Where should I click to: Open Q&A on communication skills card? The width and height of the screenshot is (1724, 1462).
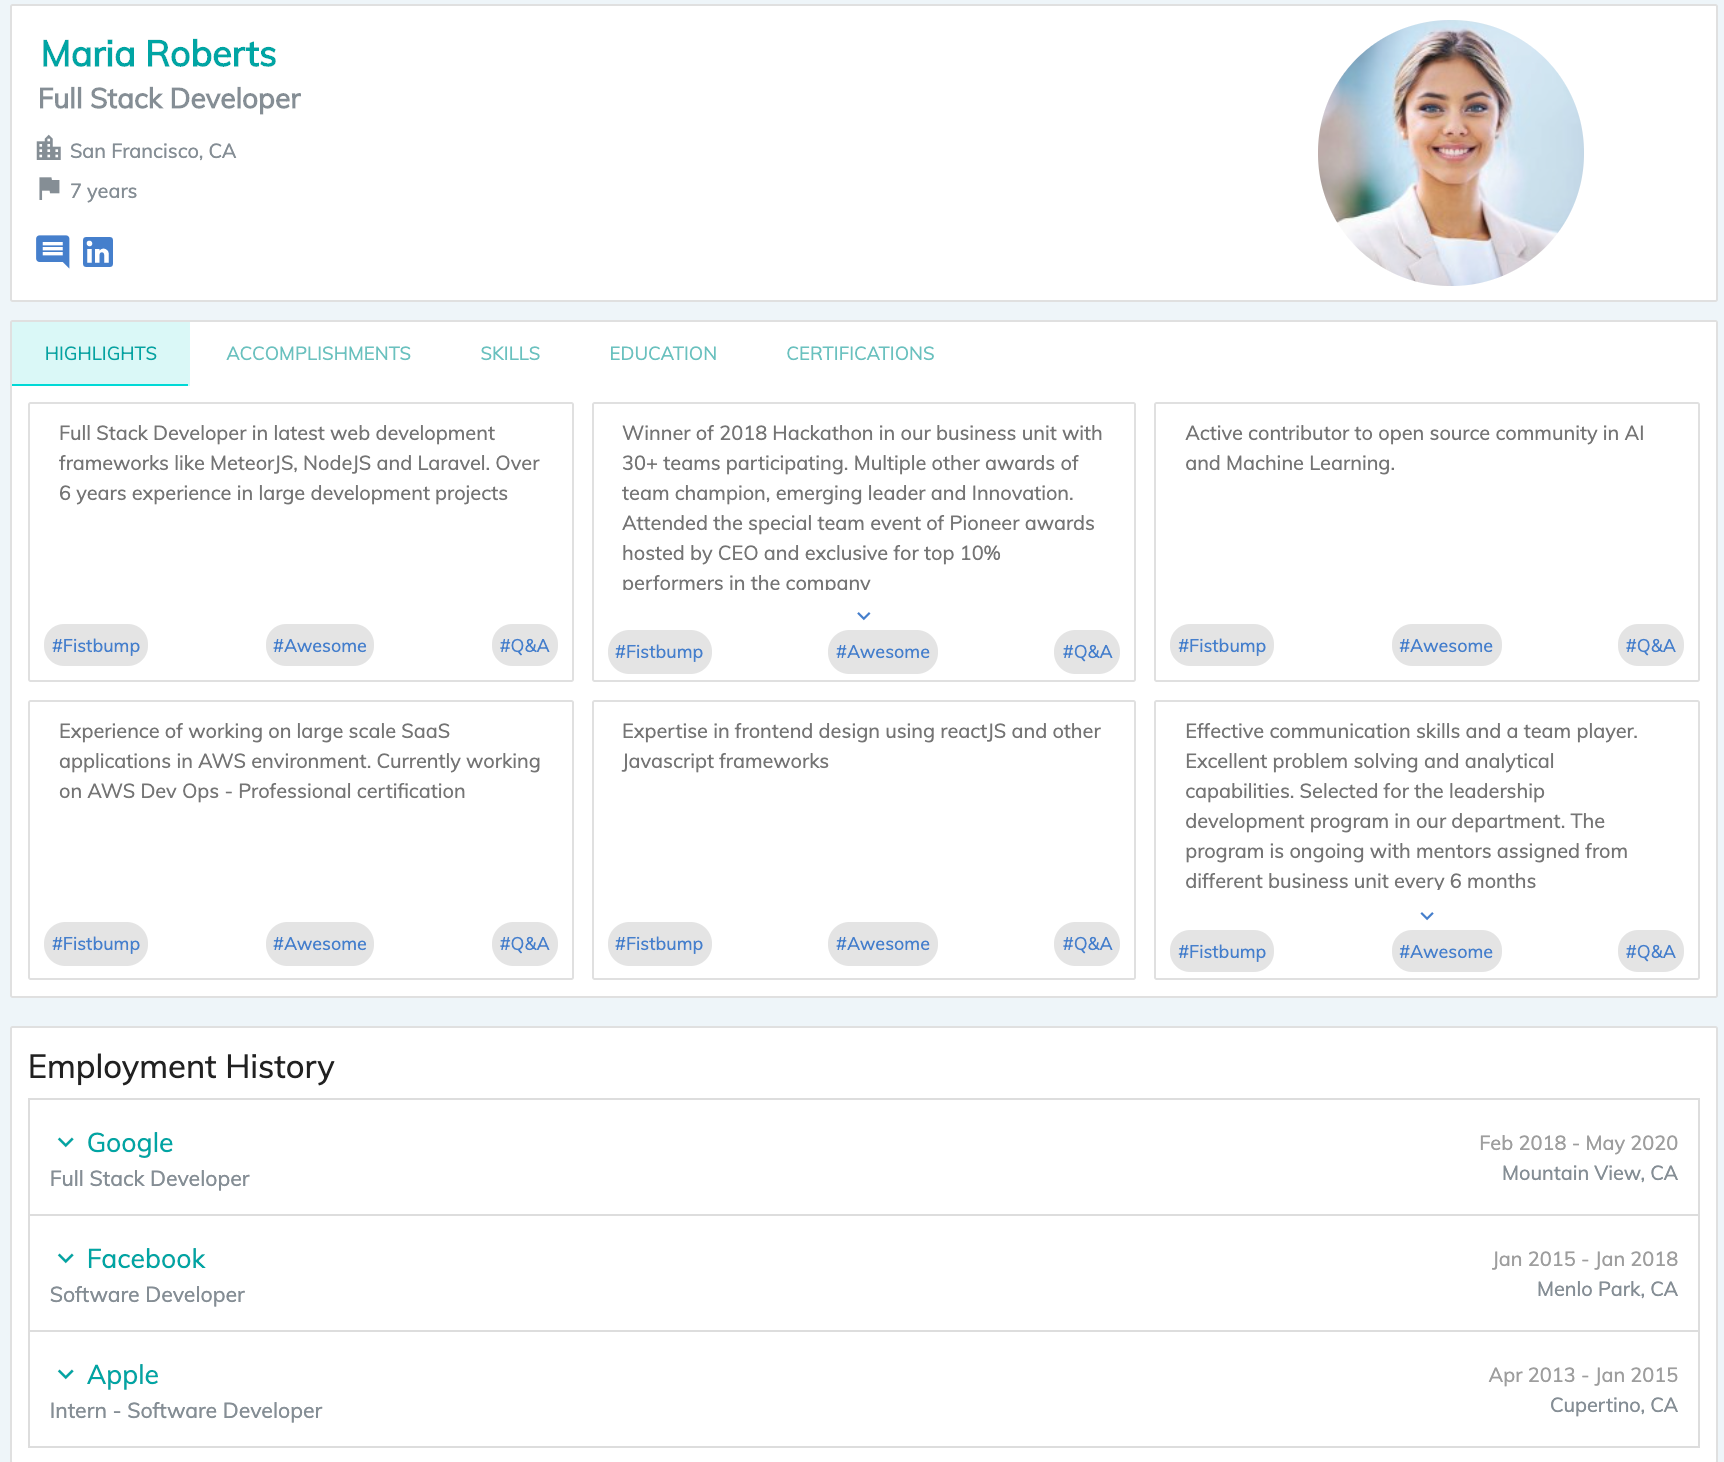[x=1651, y=952]
